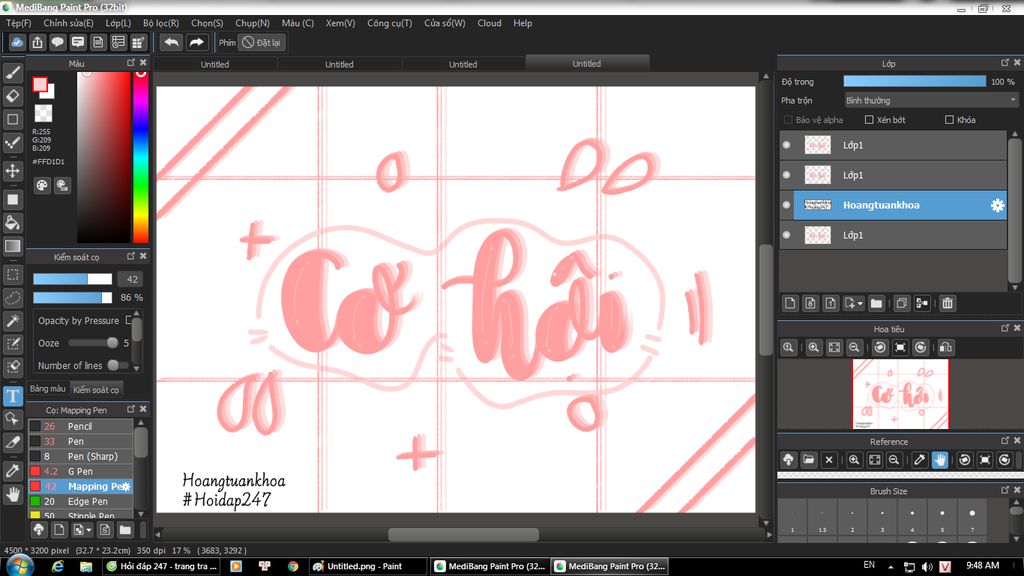The image size is (1024, 576).
Task: Click the export share toolbar icon
Action: [x=37, y=42]
